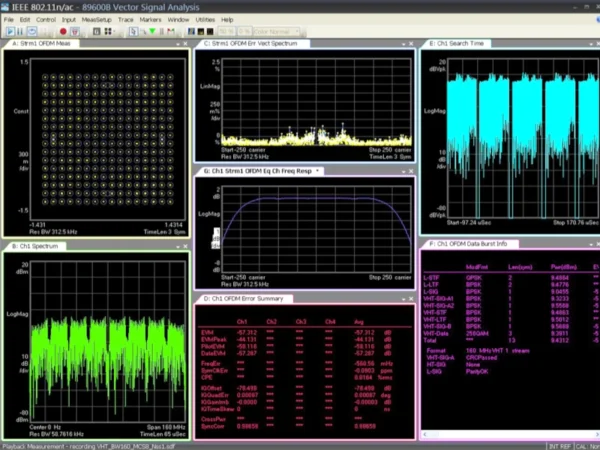Image resolution: width=600 pixels, height=450 pixels.
Task: Close the trace C Err Vect Spectrum pane
Action: point(411,44)
